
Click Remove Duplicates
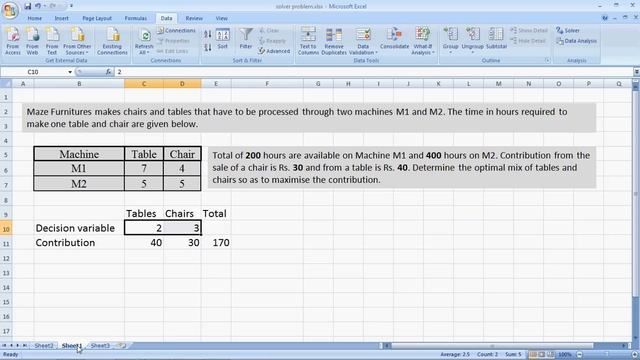click(334, 40)
